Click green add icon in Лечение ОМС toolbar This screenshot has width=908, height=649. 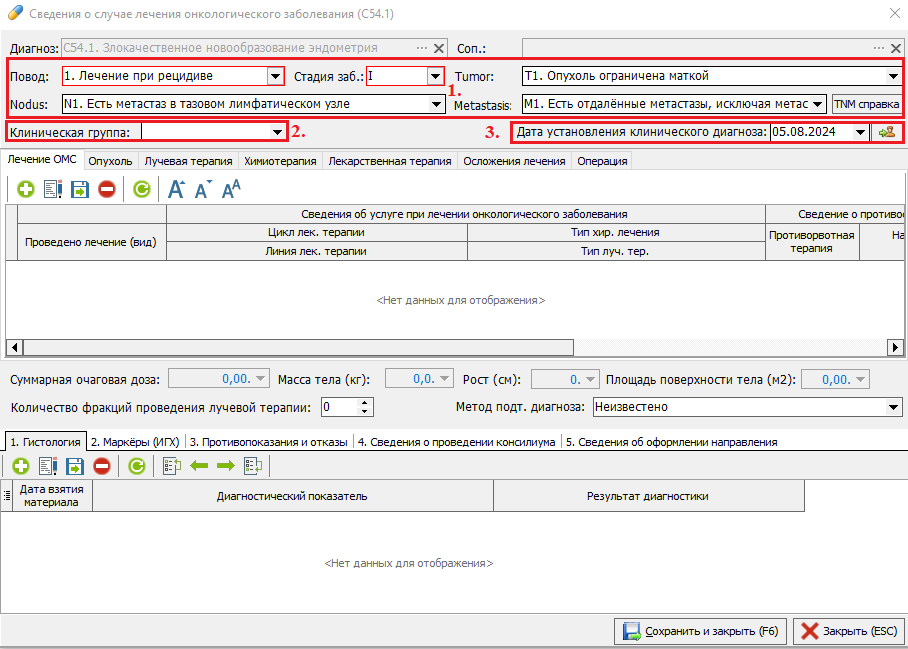pyautogui.click(x=25, y=189)
